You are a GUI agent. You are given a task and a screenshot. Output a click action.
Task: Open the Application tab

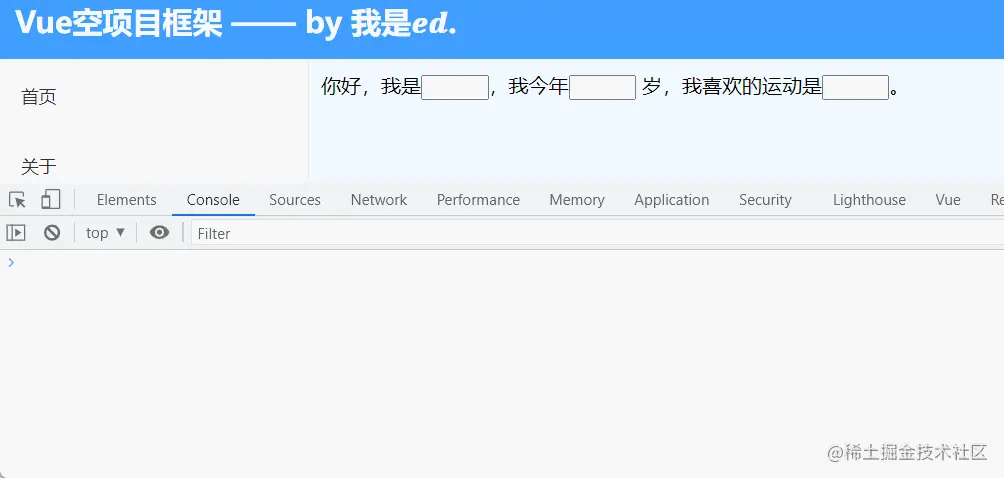pyautogui.click(x=672, y=200)
